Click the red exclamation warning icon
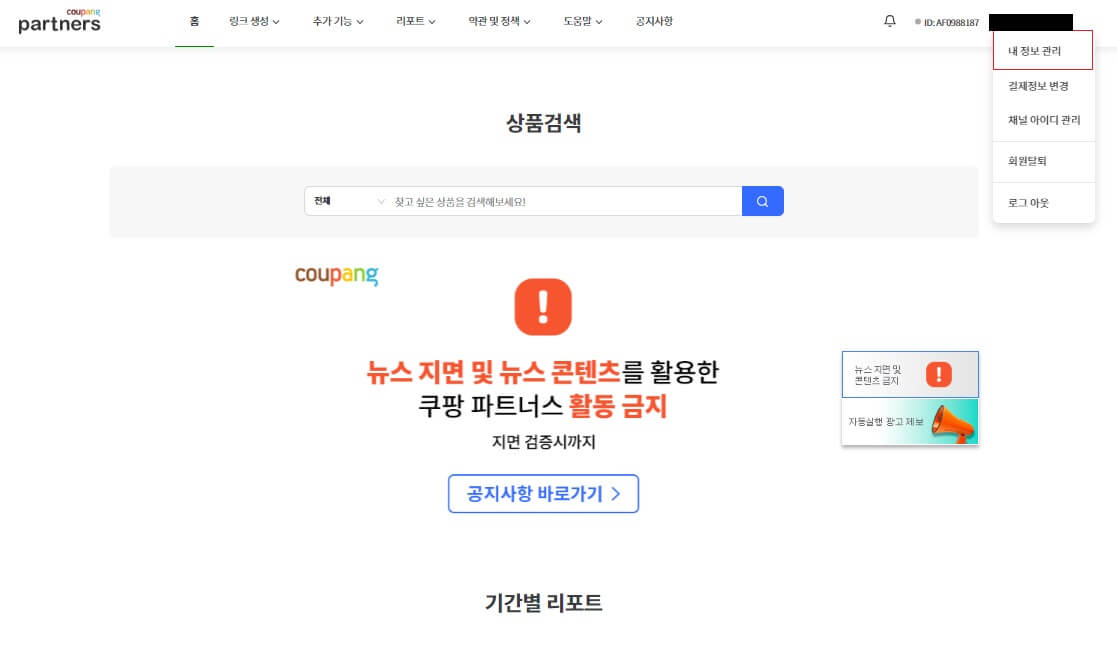The height and width of the screenshot is (653, 1117). (x=543, y=307)
